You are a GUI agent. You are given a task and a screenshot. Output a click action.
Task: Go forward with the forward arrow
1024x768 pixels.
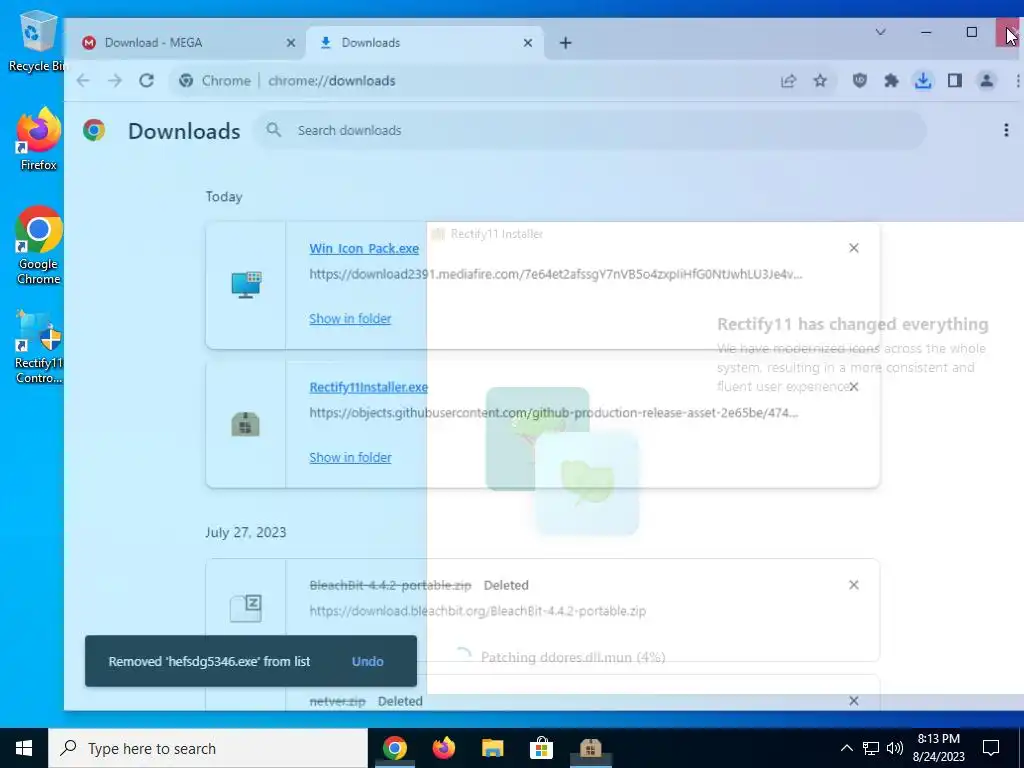[x=115, y=80]
